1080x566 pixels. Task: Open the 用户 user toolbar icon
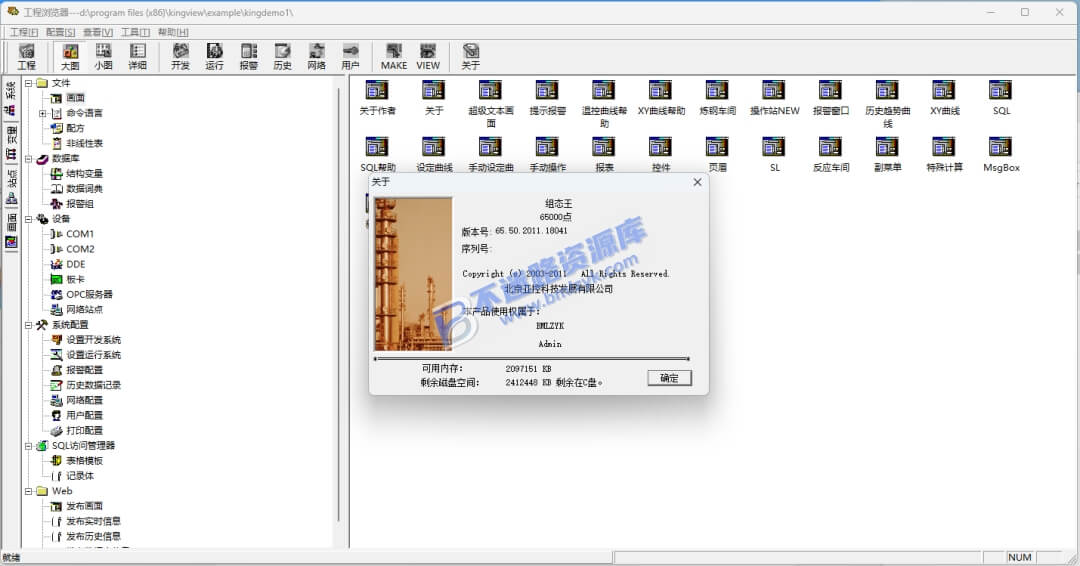351,56
